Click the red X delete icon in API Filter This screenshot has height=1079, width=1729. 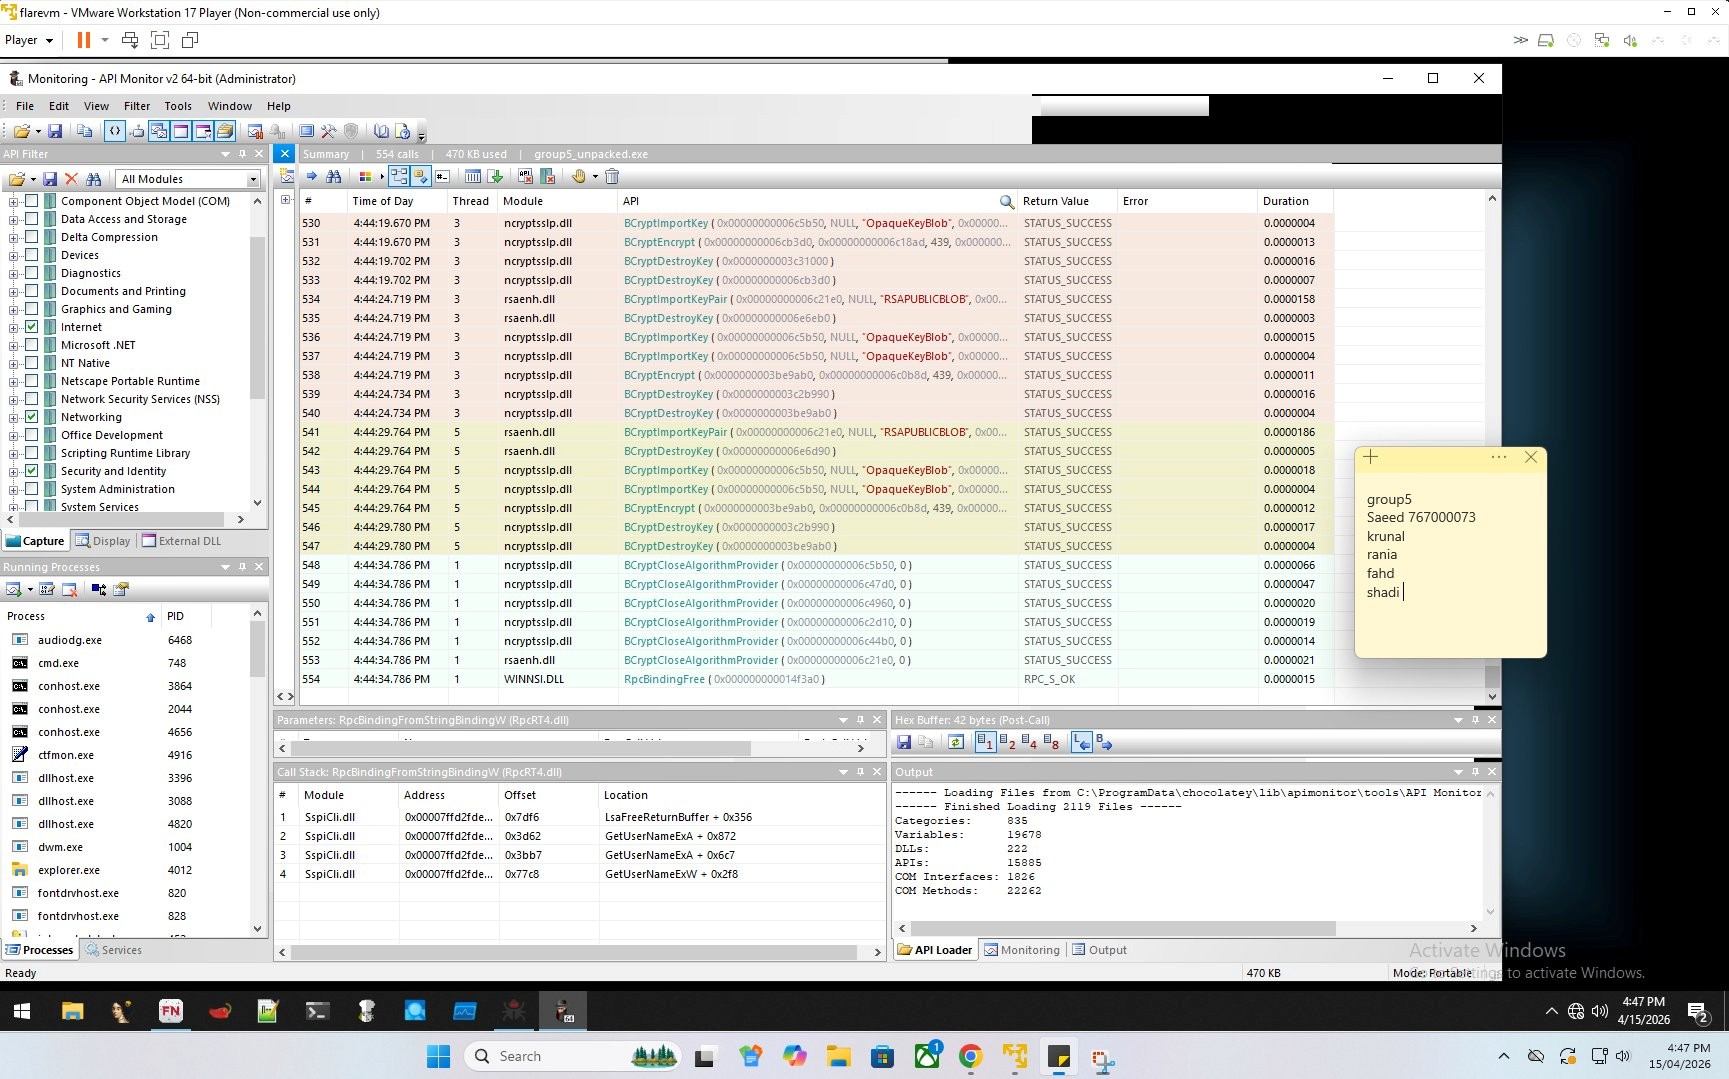(x=71, y=179)
